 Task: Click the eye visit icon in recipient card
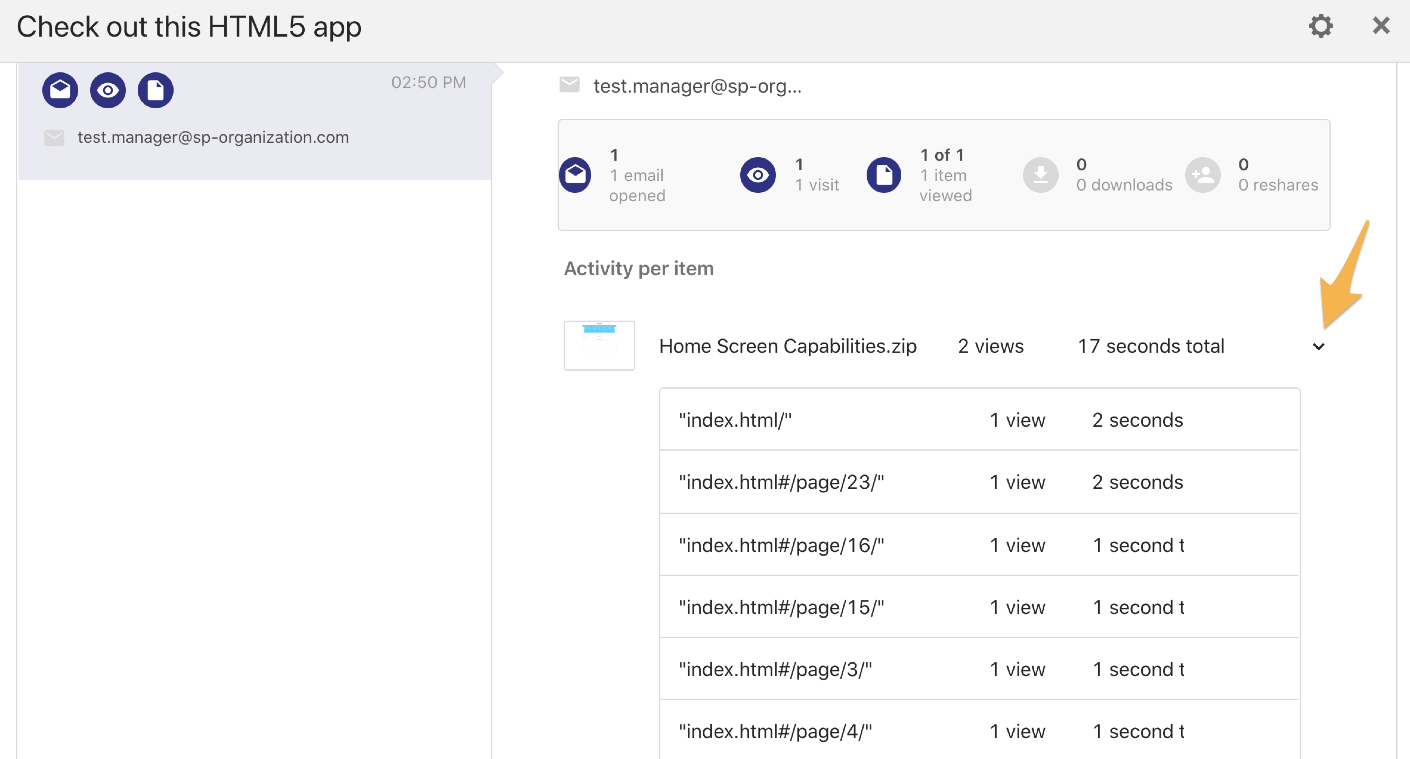point(108,90)
